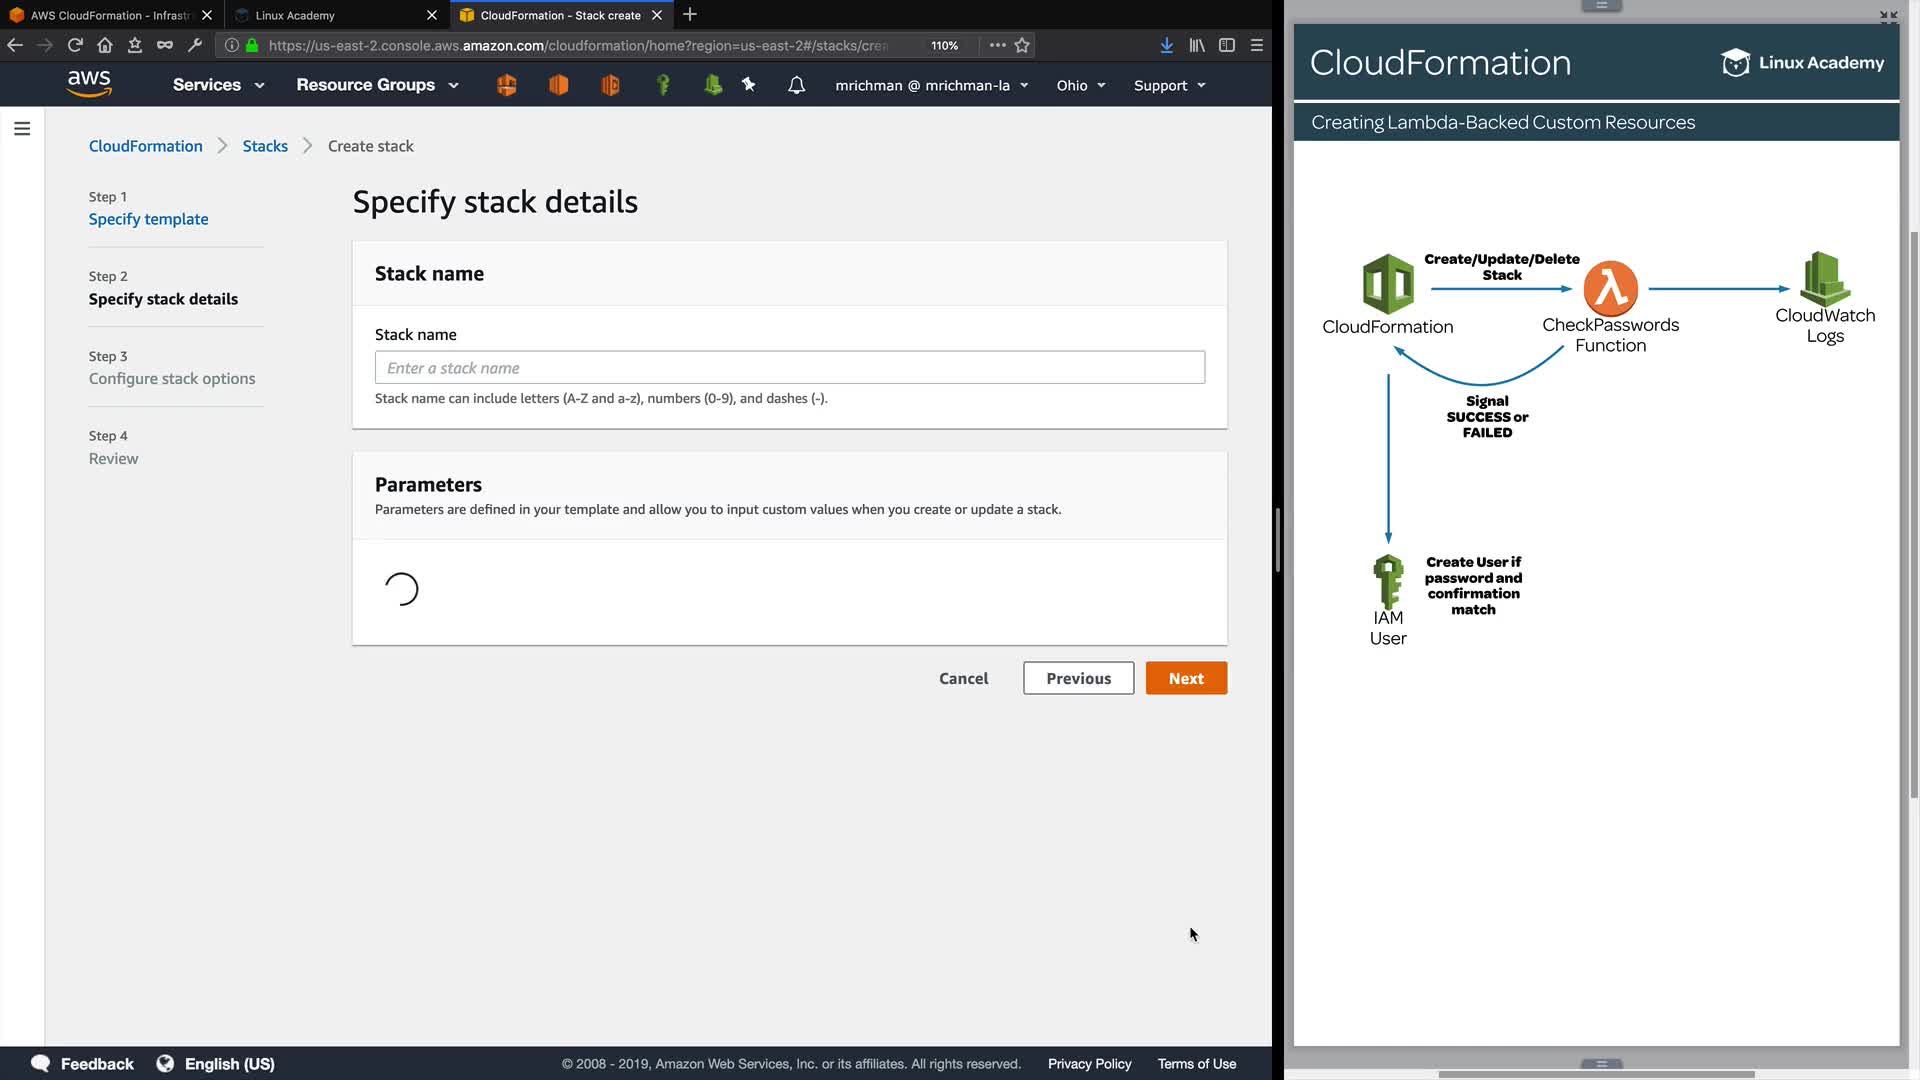Click the Previous button
Image resolution: width=1920 pixels, height=1080 pixels.
click(1078, 678)
